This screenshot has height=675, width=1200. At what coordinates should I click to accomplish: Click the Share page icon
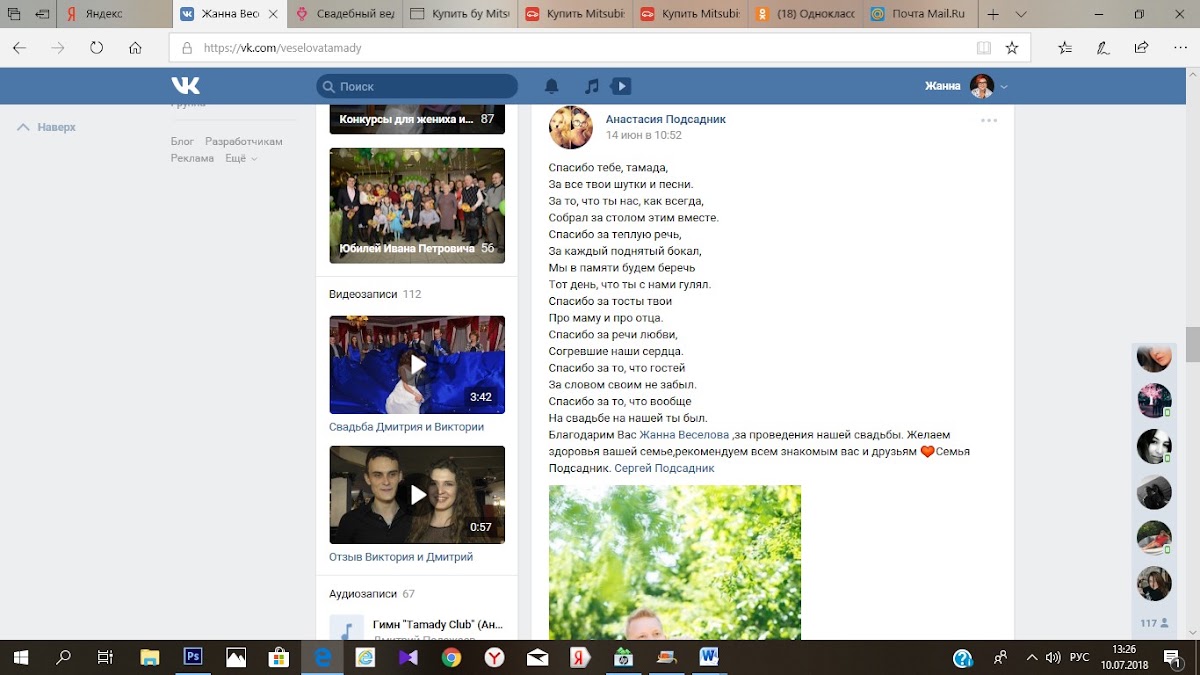point(1140,47)
